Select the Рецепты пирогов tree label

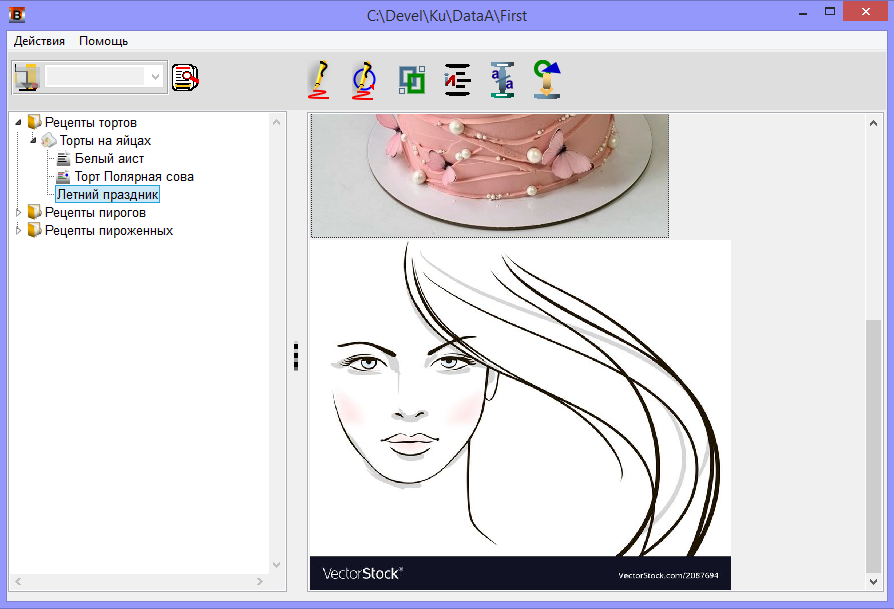(95, 212)
